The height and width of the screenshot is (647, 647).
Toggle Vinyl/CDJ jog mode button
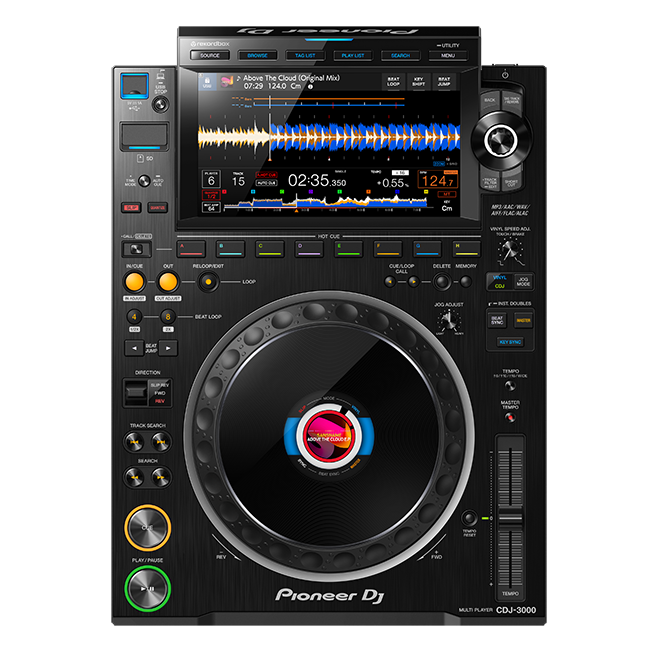pyautogui.click(x=499, y=282)
